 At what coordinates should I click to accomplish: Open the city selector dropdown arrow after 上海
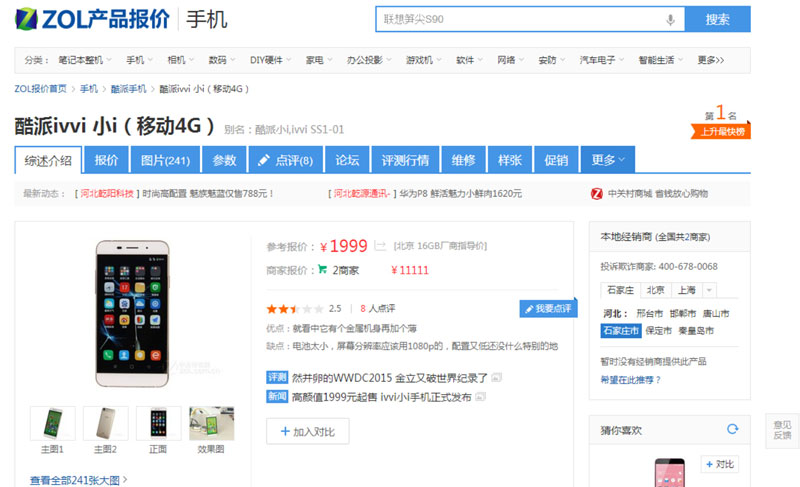[709, 290]
